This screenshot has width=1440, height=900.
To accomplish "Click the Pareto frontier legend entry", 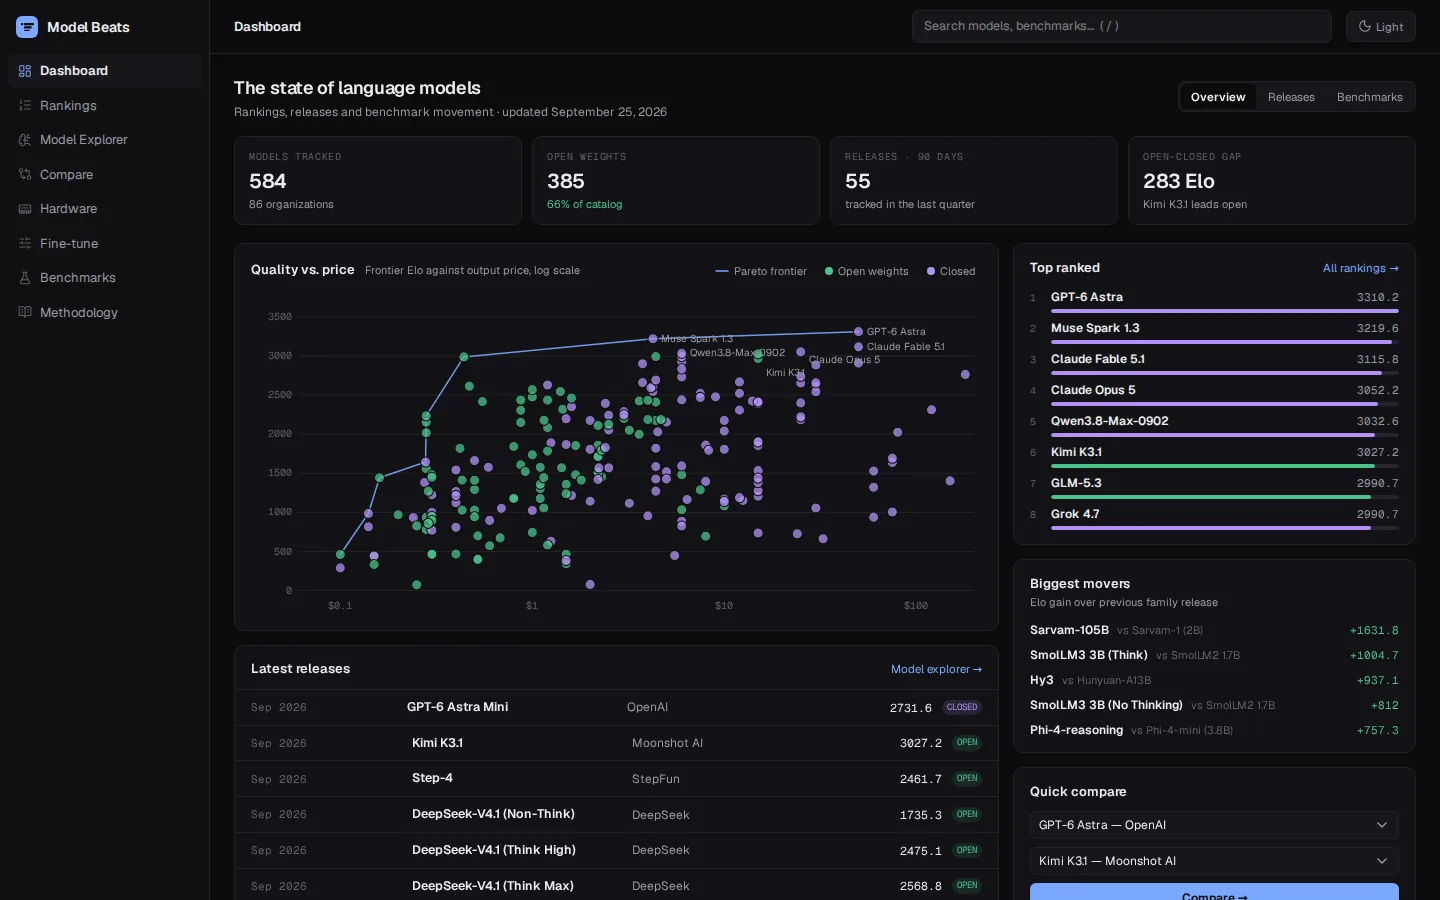I will pyautogui.click(x=761, y=271).
